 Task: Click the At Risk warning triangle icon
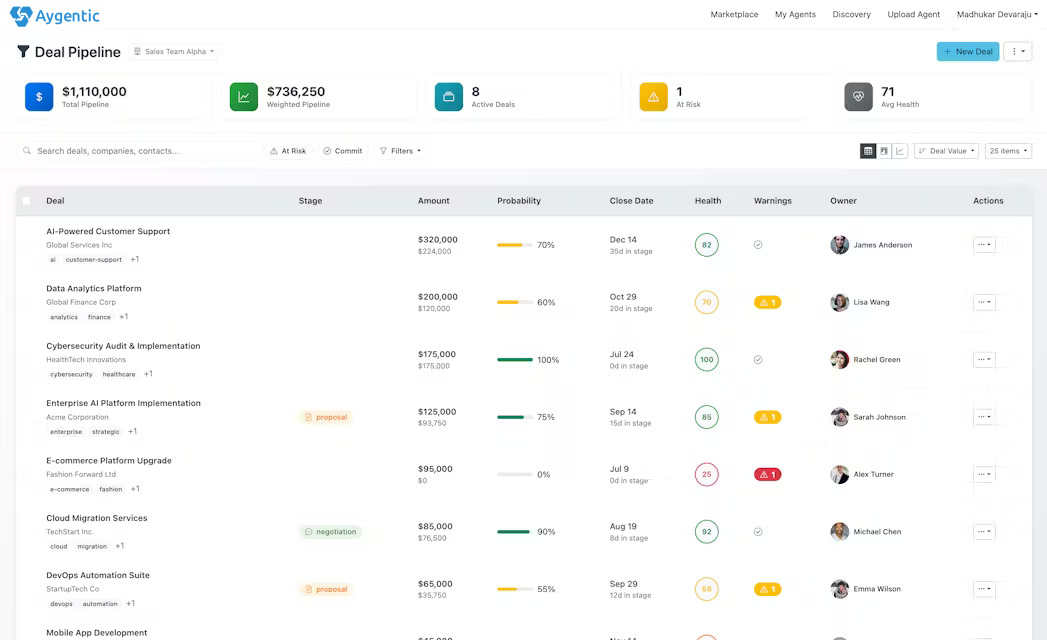(654, 97)
